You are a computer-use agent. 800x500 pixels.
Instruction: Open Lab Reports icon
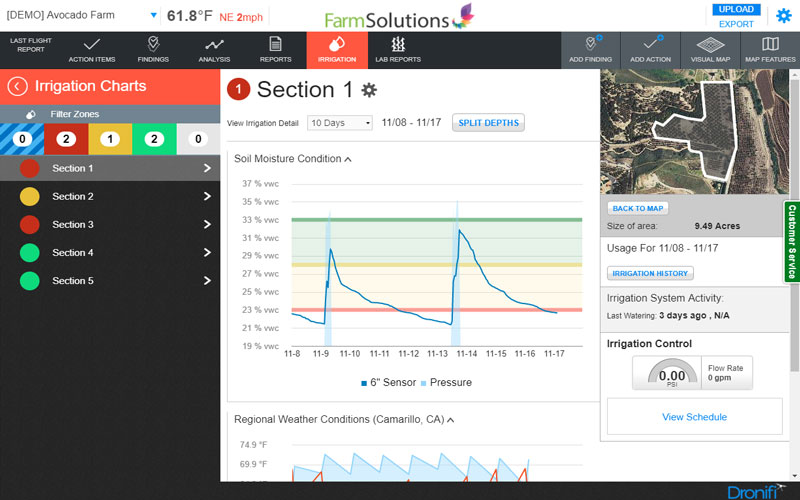click(397, 45)
